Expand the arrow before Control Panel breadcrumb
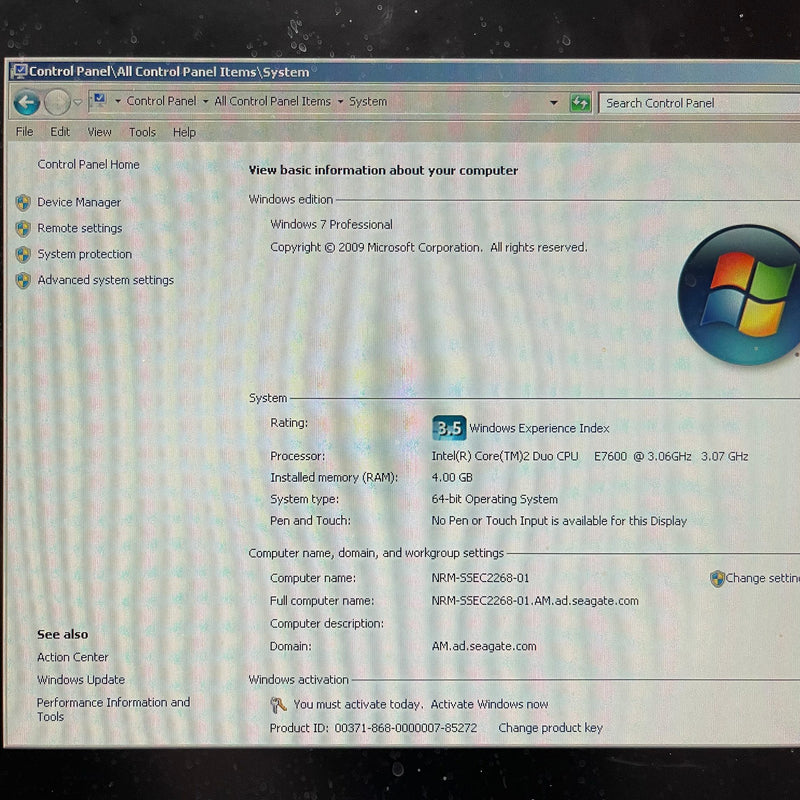Viewport: 800px width, 800px height. tap(118, 102)
